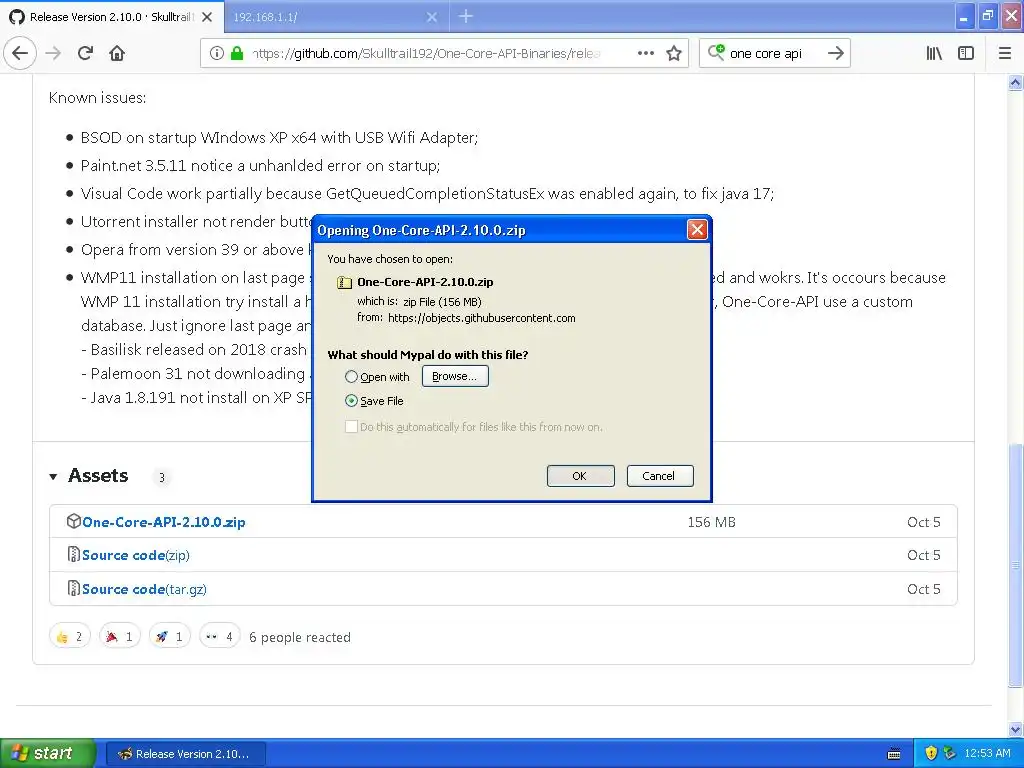
Task: Open the on-screen keyboard taskbar icon
Action: 894,754
